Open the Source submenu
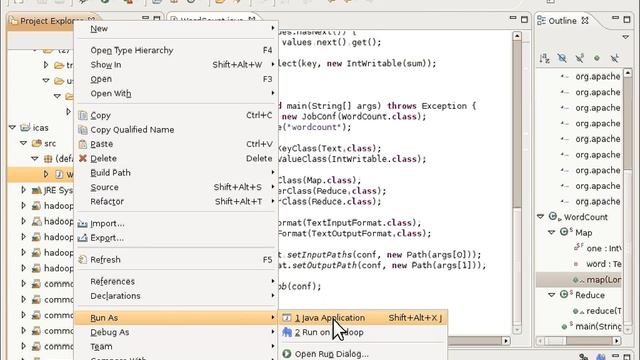Viewport: 640px width, 360px height. pos(104,187)
